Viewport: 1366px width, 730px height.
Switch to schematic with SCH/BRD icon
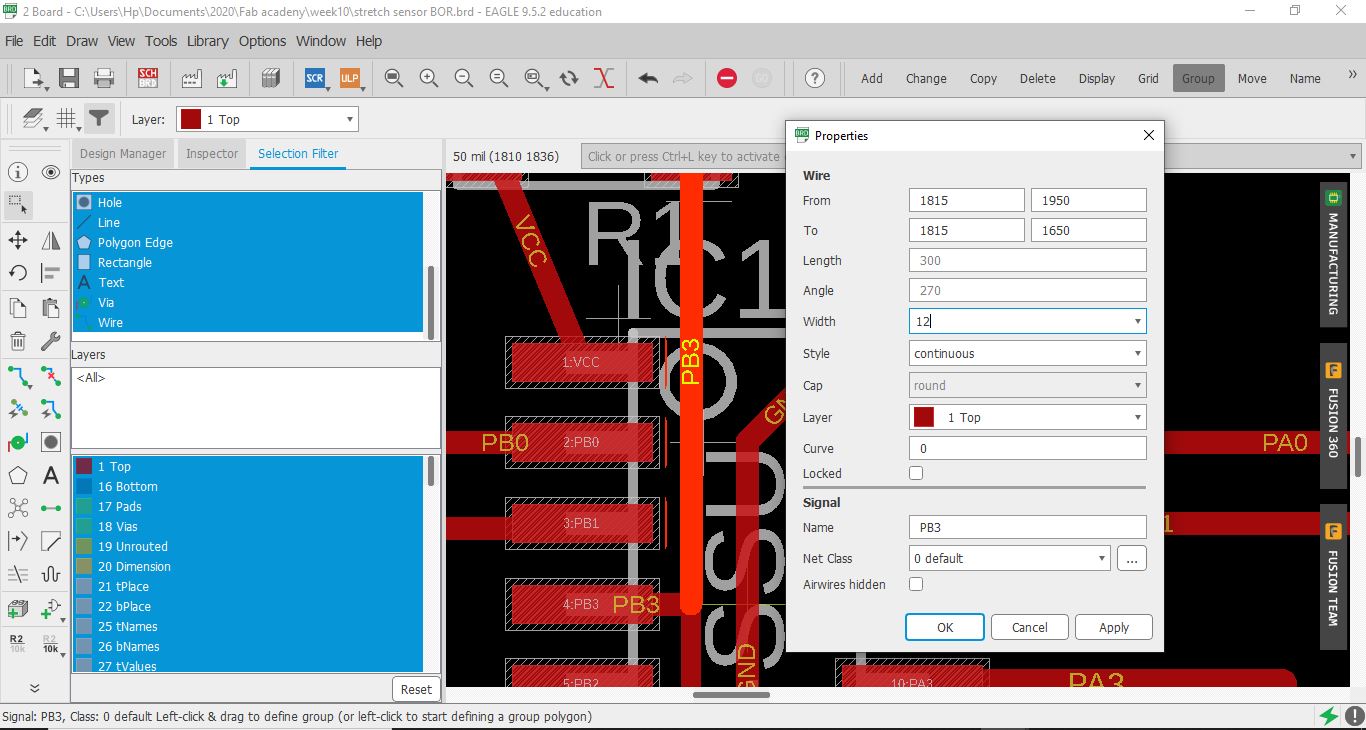148,78
